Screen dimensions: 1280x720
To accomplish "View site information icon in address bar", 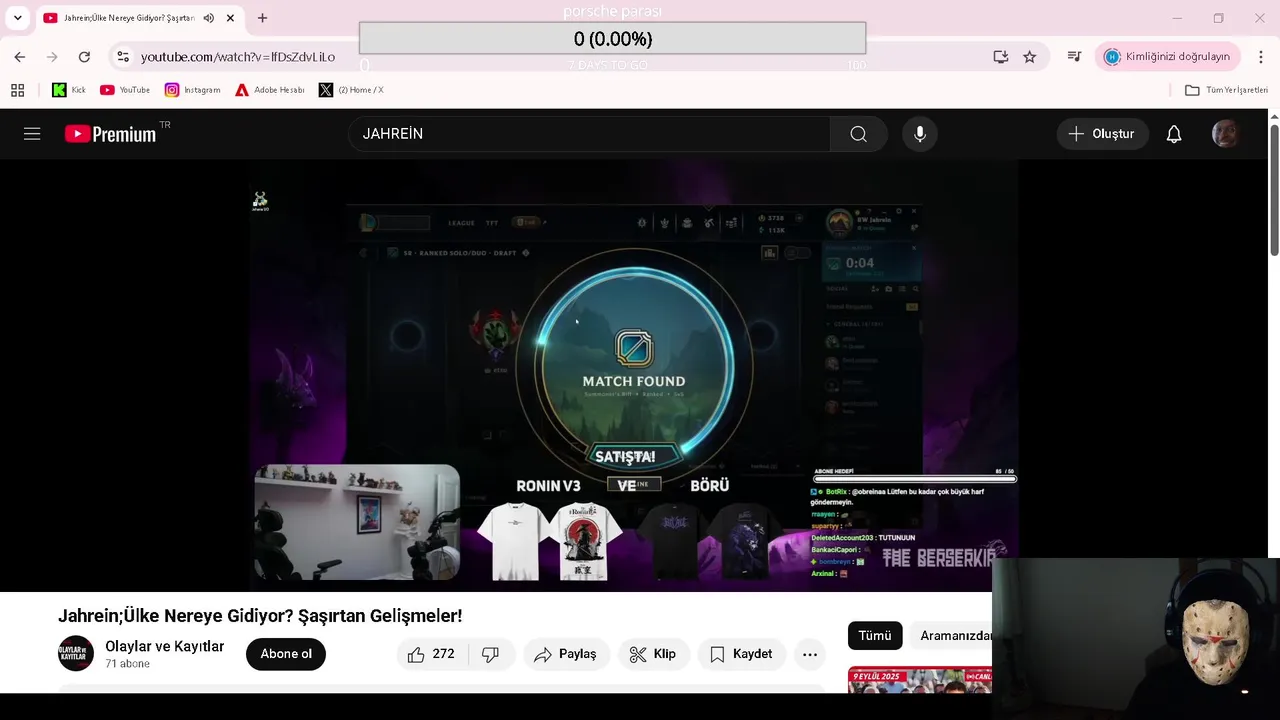I will [x=122, y=57].
